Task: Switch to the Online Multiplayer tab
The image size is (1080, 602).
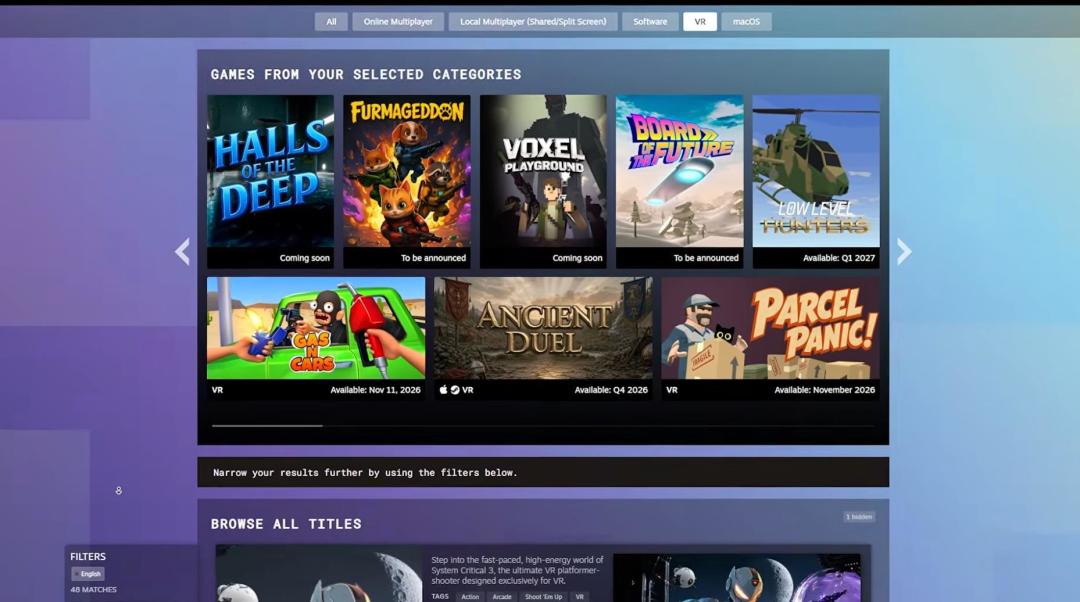Action: tap(398, 21)
